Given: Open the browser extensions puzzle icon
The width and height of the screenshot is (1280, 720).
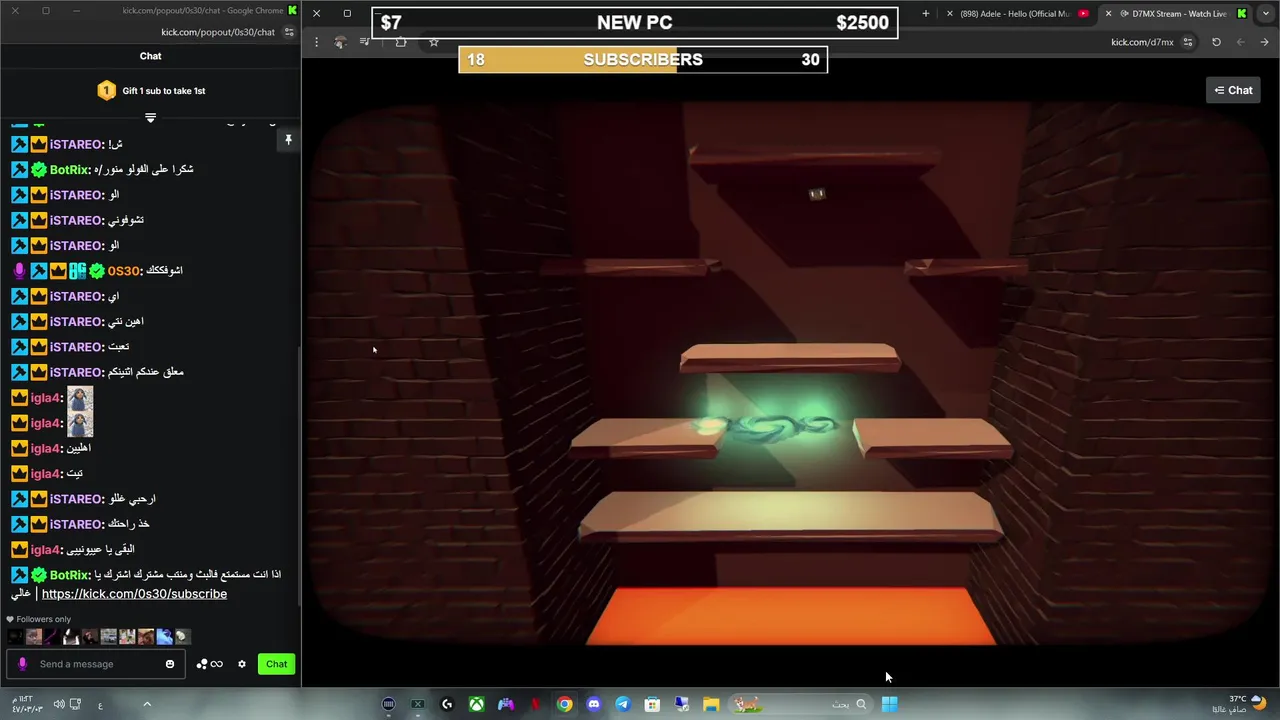Looking at the screenshot, I should pyautogui.click(x=401, y=42).
